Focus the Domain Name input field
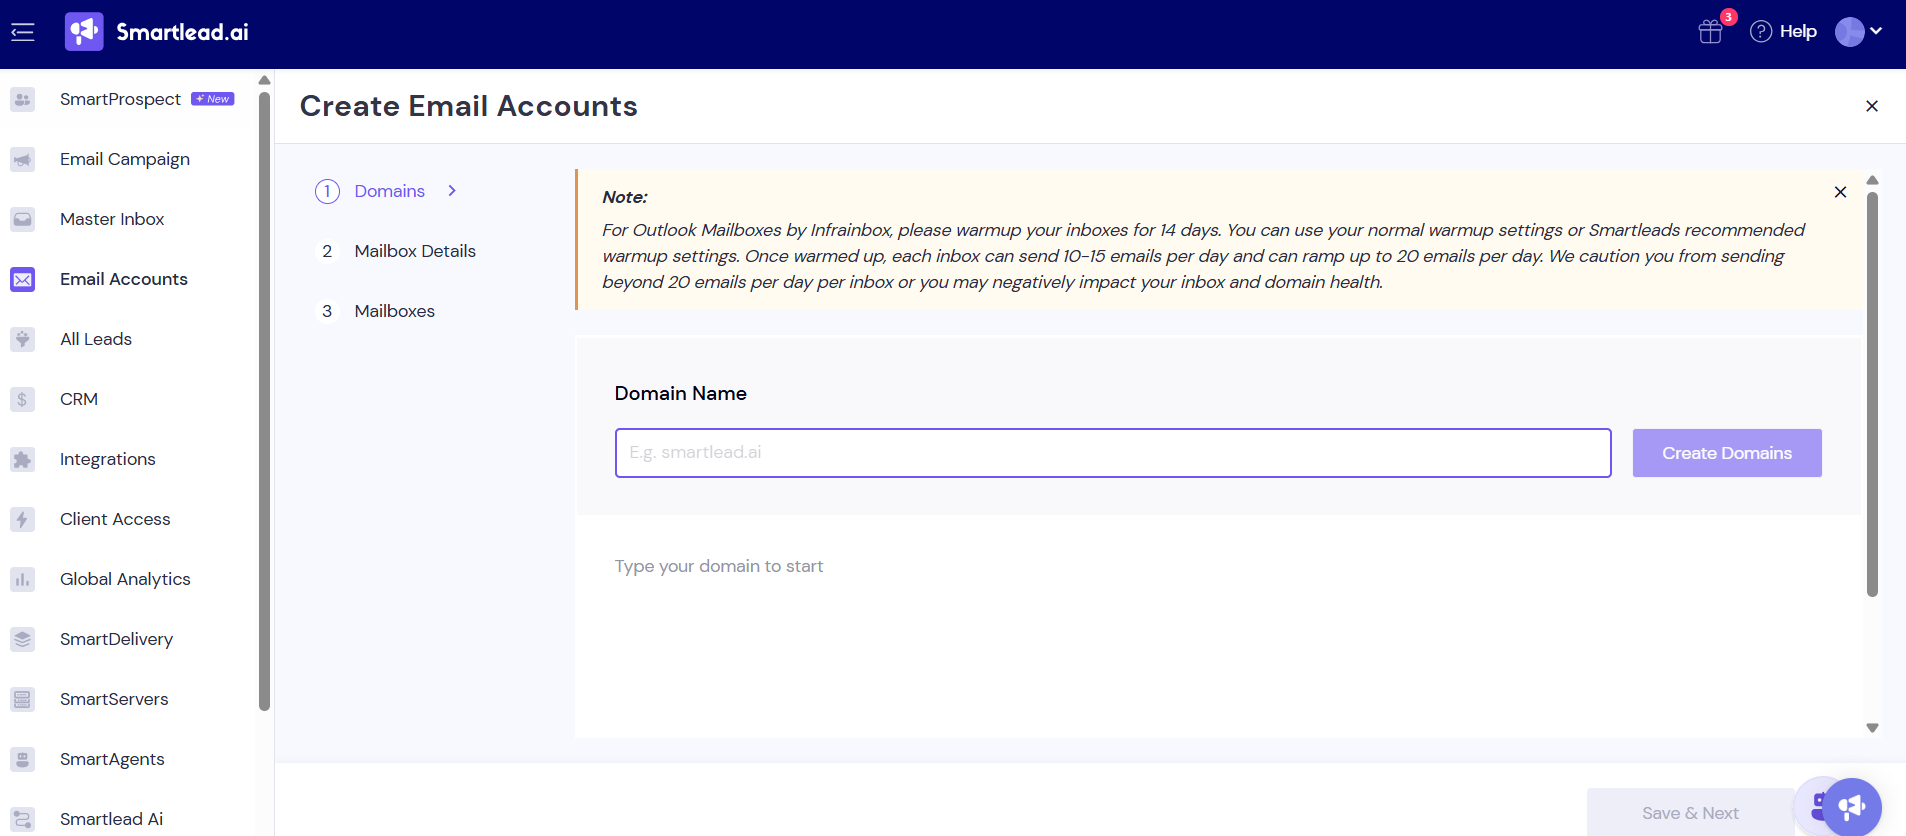The width and height of the screenshot is (1906, 836). tap(1113, 453)
